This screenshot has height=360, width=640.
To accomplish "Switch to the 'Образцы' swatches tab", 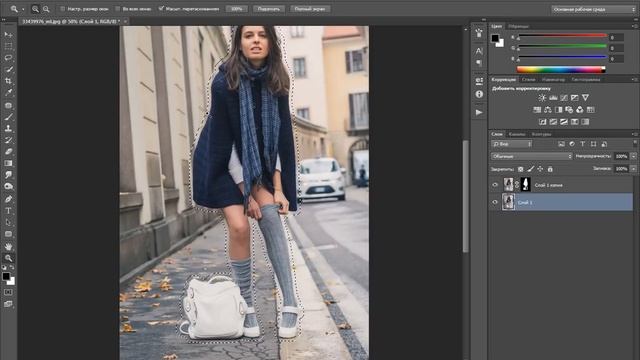I will (518, 26).
